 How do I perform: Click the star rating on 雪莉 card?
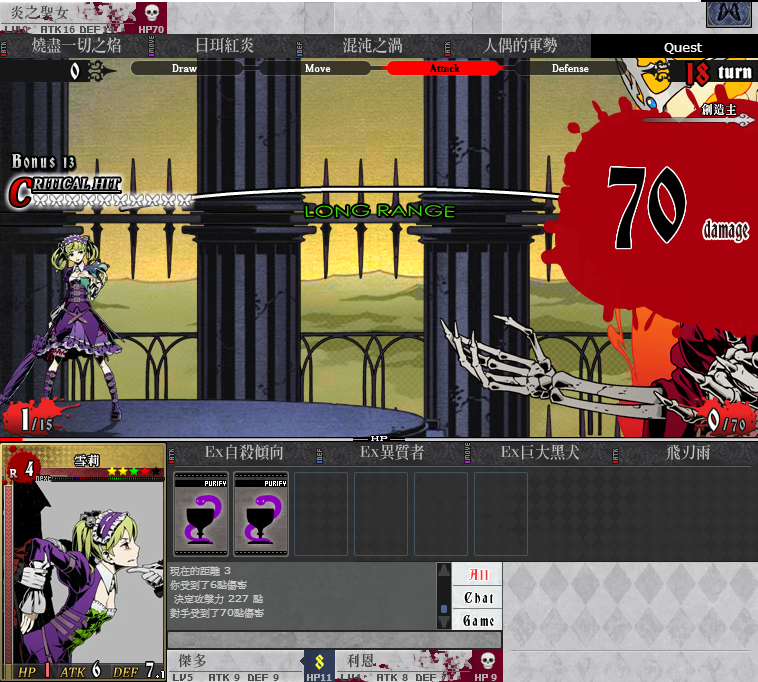coord(134,471)
